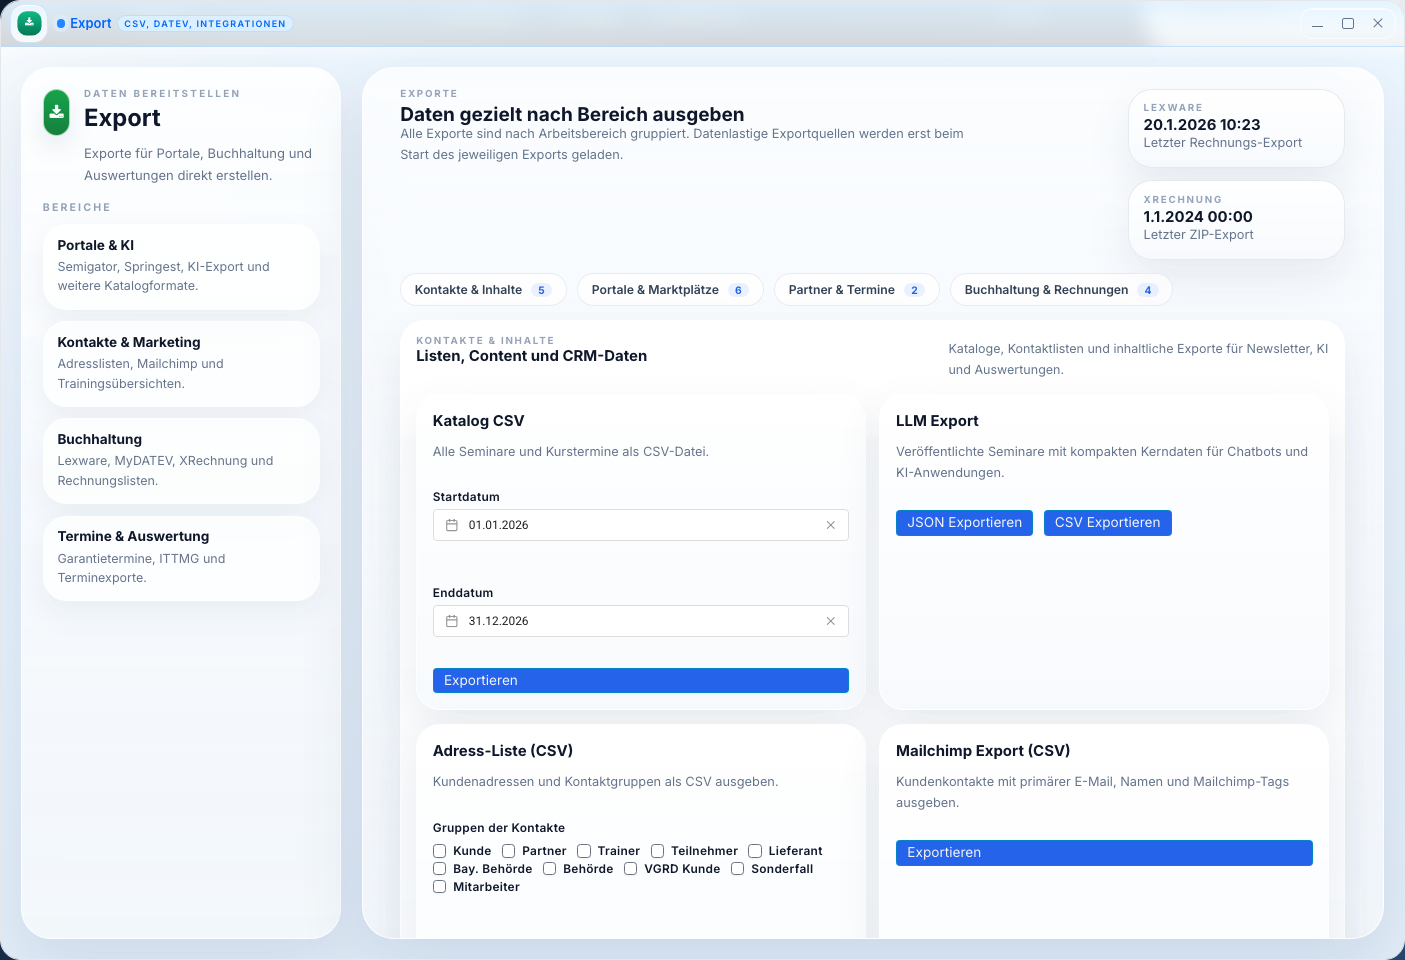
Task: Click Exportieren under Mailchimp Export
Action: [1103, 853]
